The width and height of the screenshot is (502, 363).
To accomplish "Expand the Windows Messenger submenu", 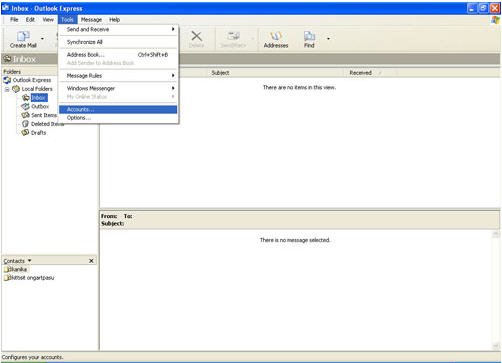I will click(118, 88).
